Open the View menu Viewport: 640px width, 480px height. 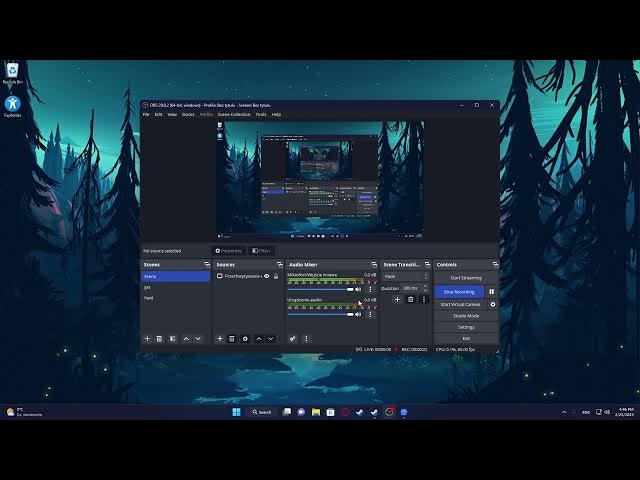(172, 115)
